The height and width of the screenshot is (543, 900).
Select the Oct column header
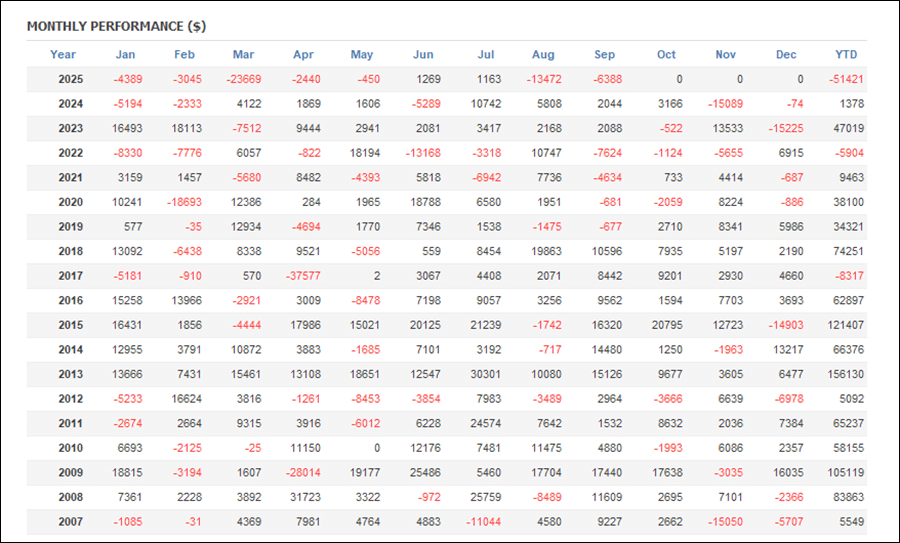[666, 55]
